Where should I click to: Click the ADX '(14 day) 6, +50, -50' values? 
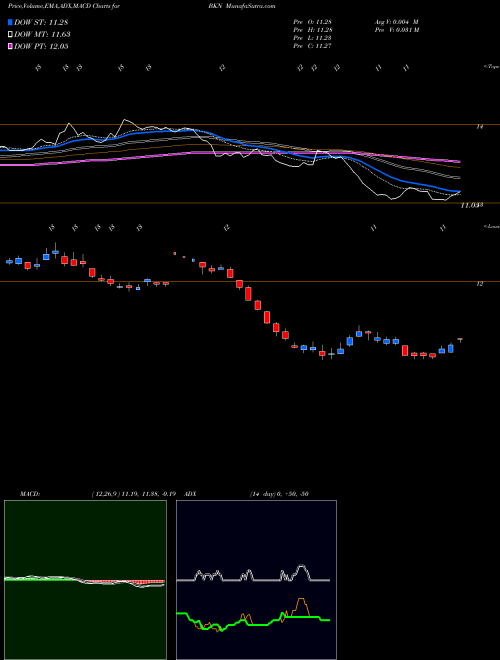[279, 494]
